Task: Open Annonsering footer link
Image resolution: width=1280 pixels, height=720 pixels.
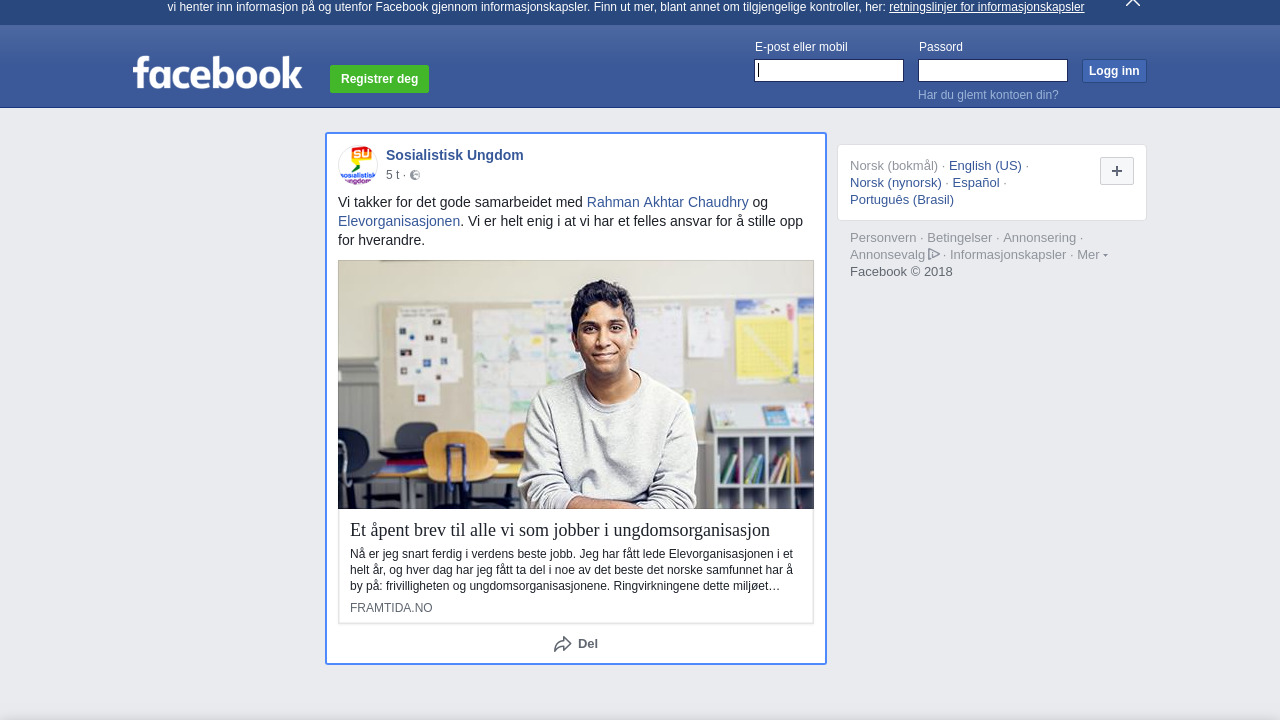Action: click(x=1040, y=238)
